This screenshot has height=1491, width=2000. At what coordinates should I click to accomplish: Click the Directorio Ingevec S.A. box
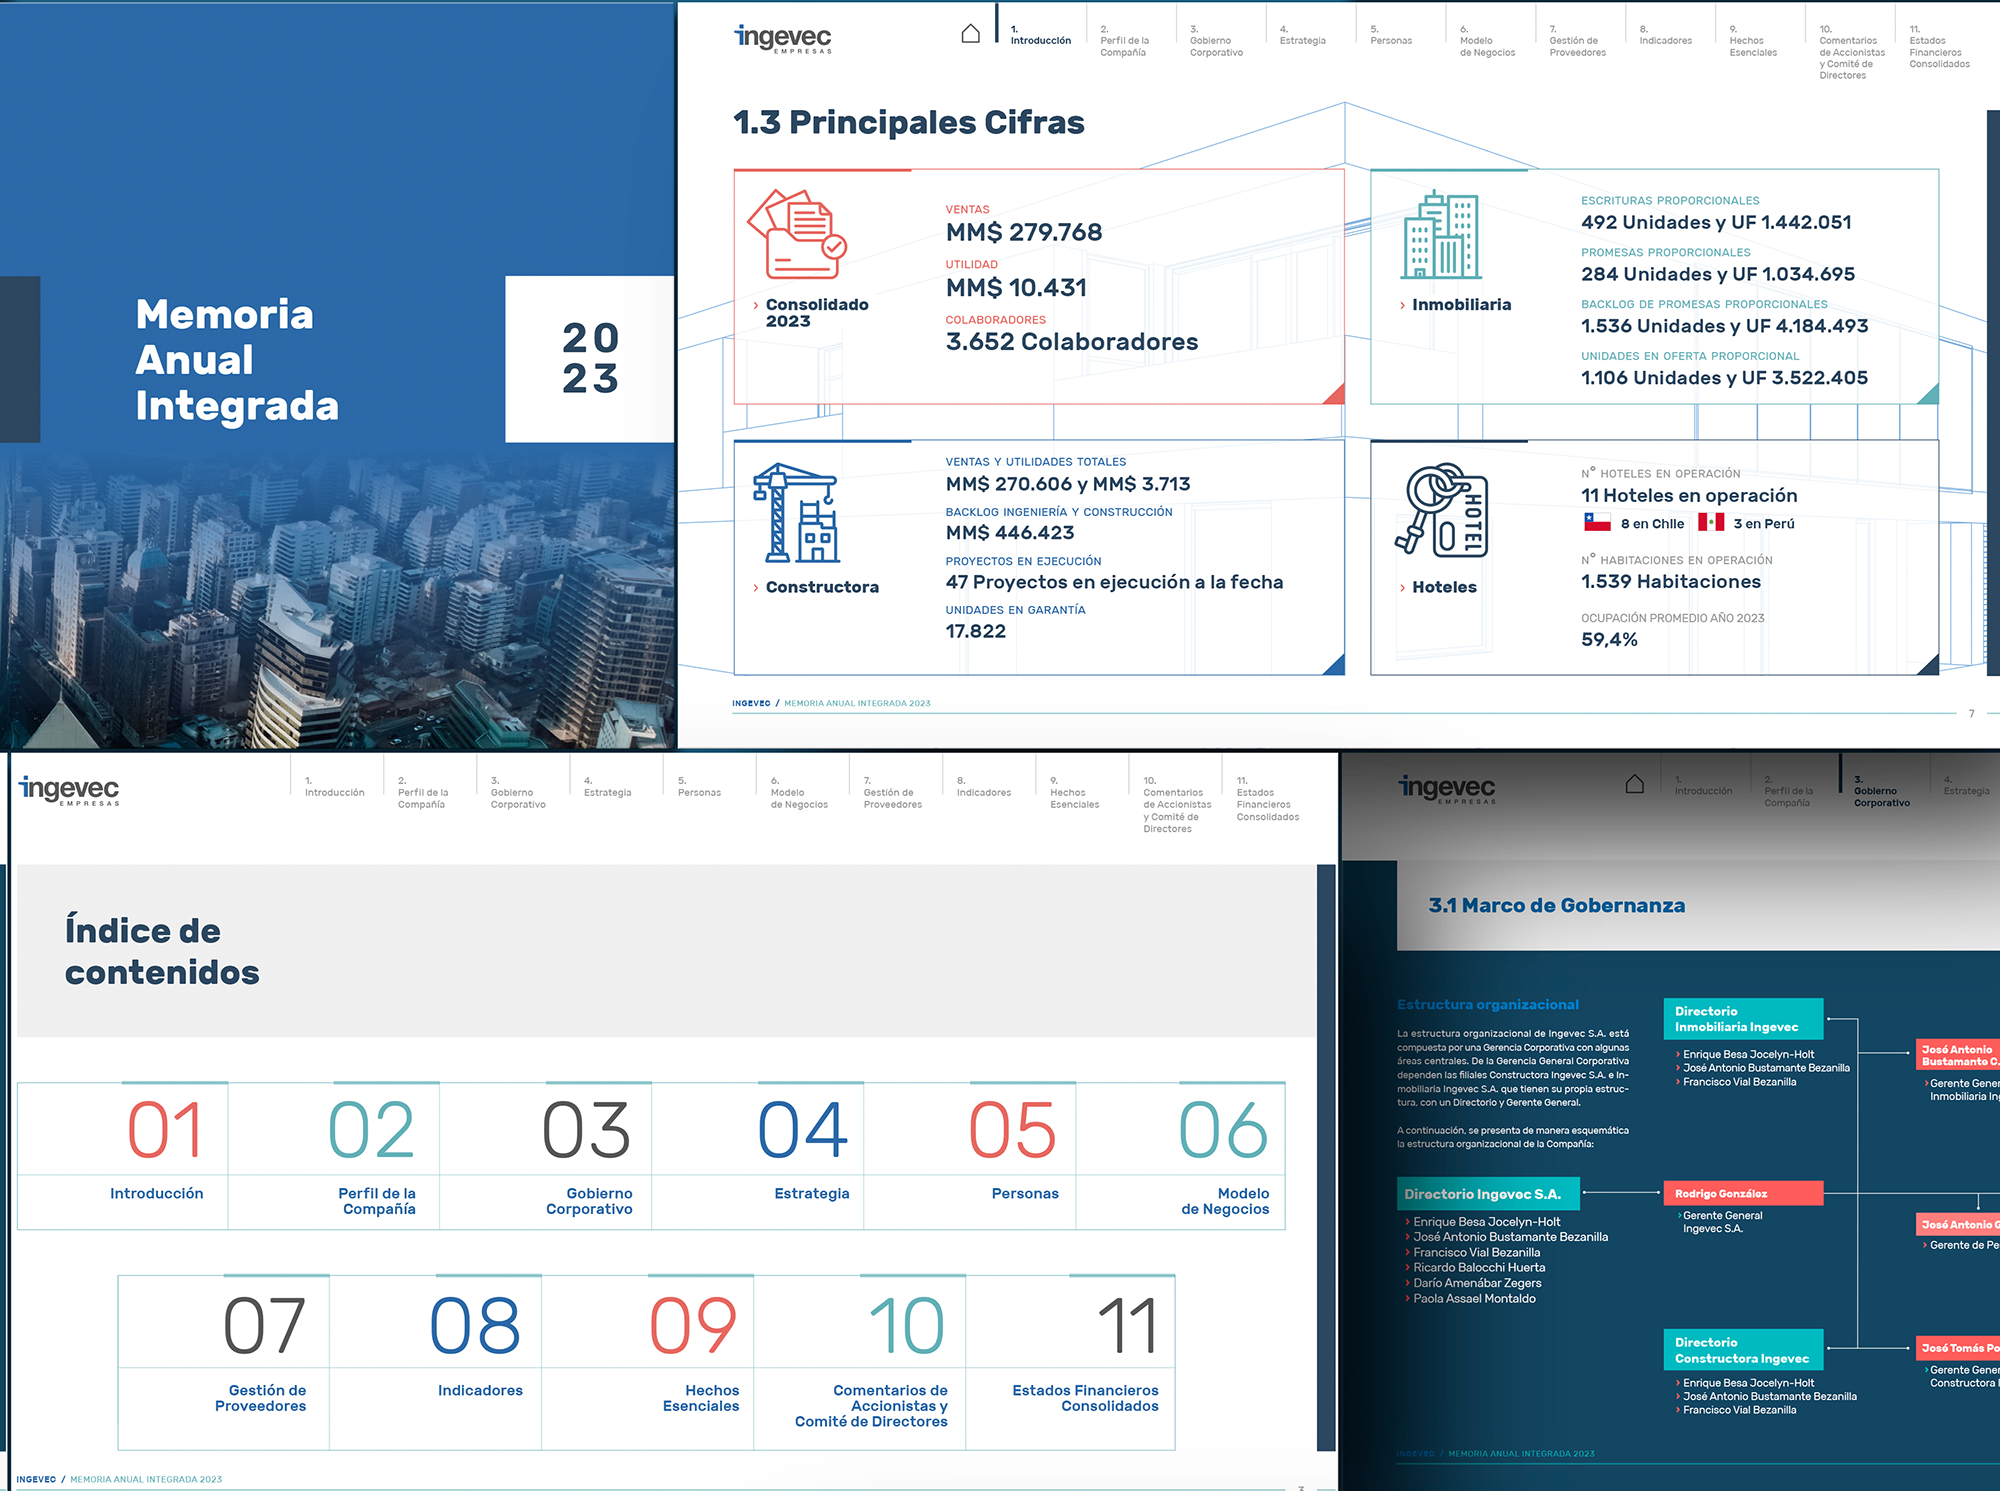1488,1193
